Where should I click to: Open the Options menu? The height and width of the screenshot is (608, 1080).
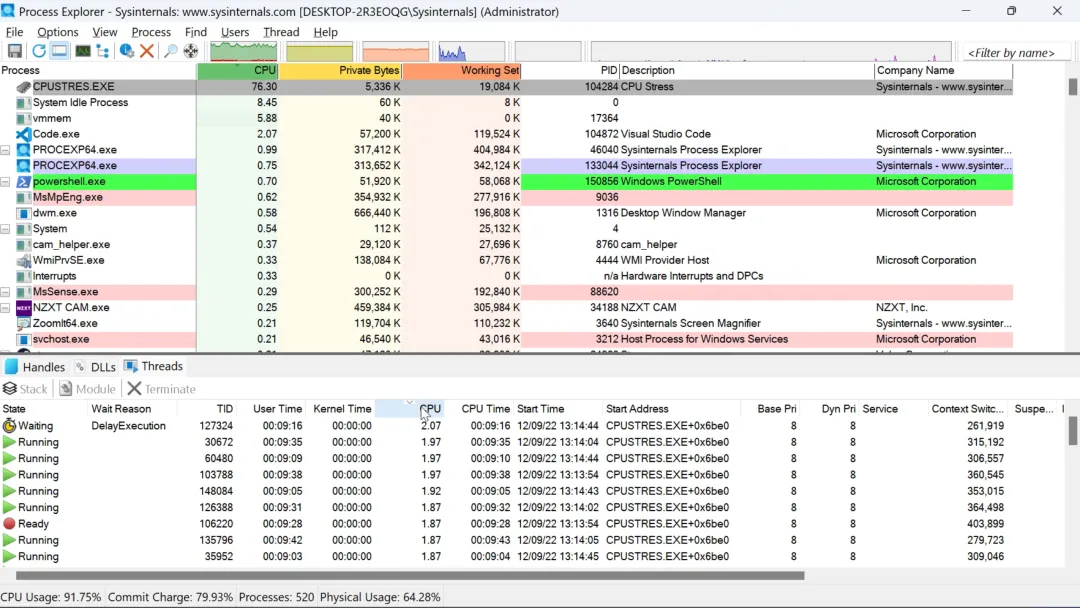tap(58, 32)
